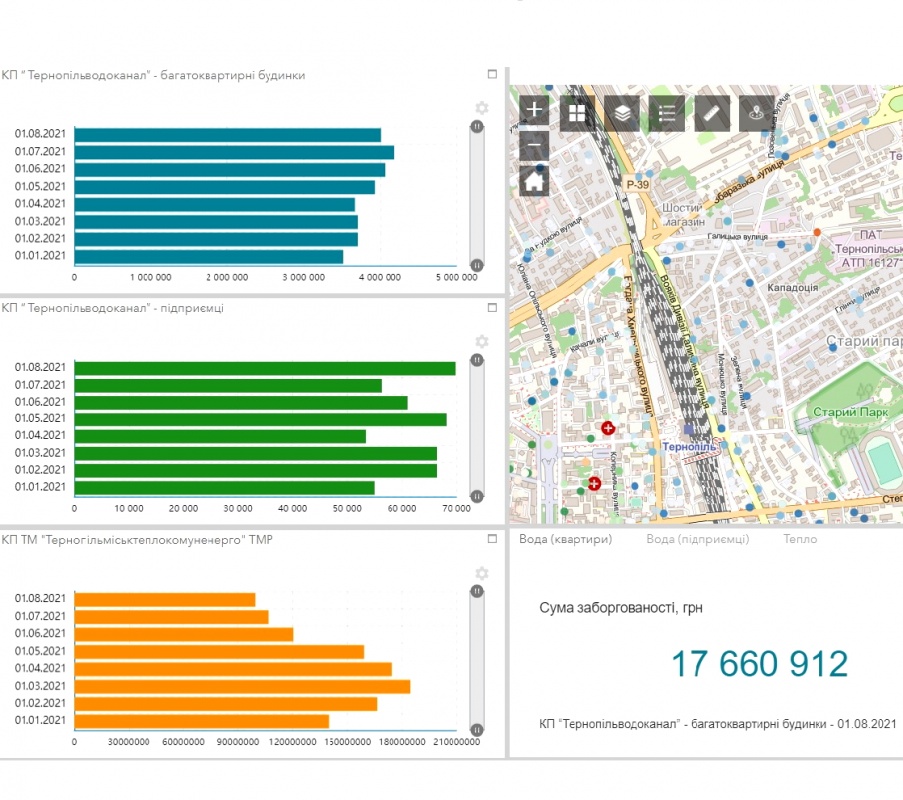Reset map to home extent
Image resolution: width=903 pixels, height=800 pixels.
click(535, 182)
